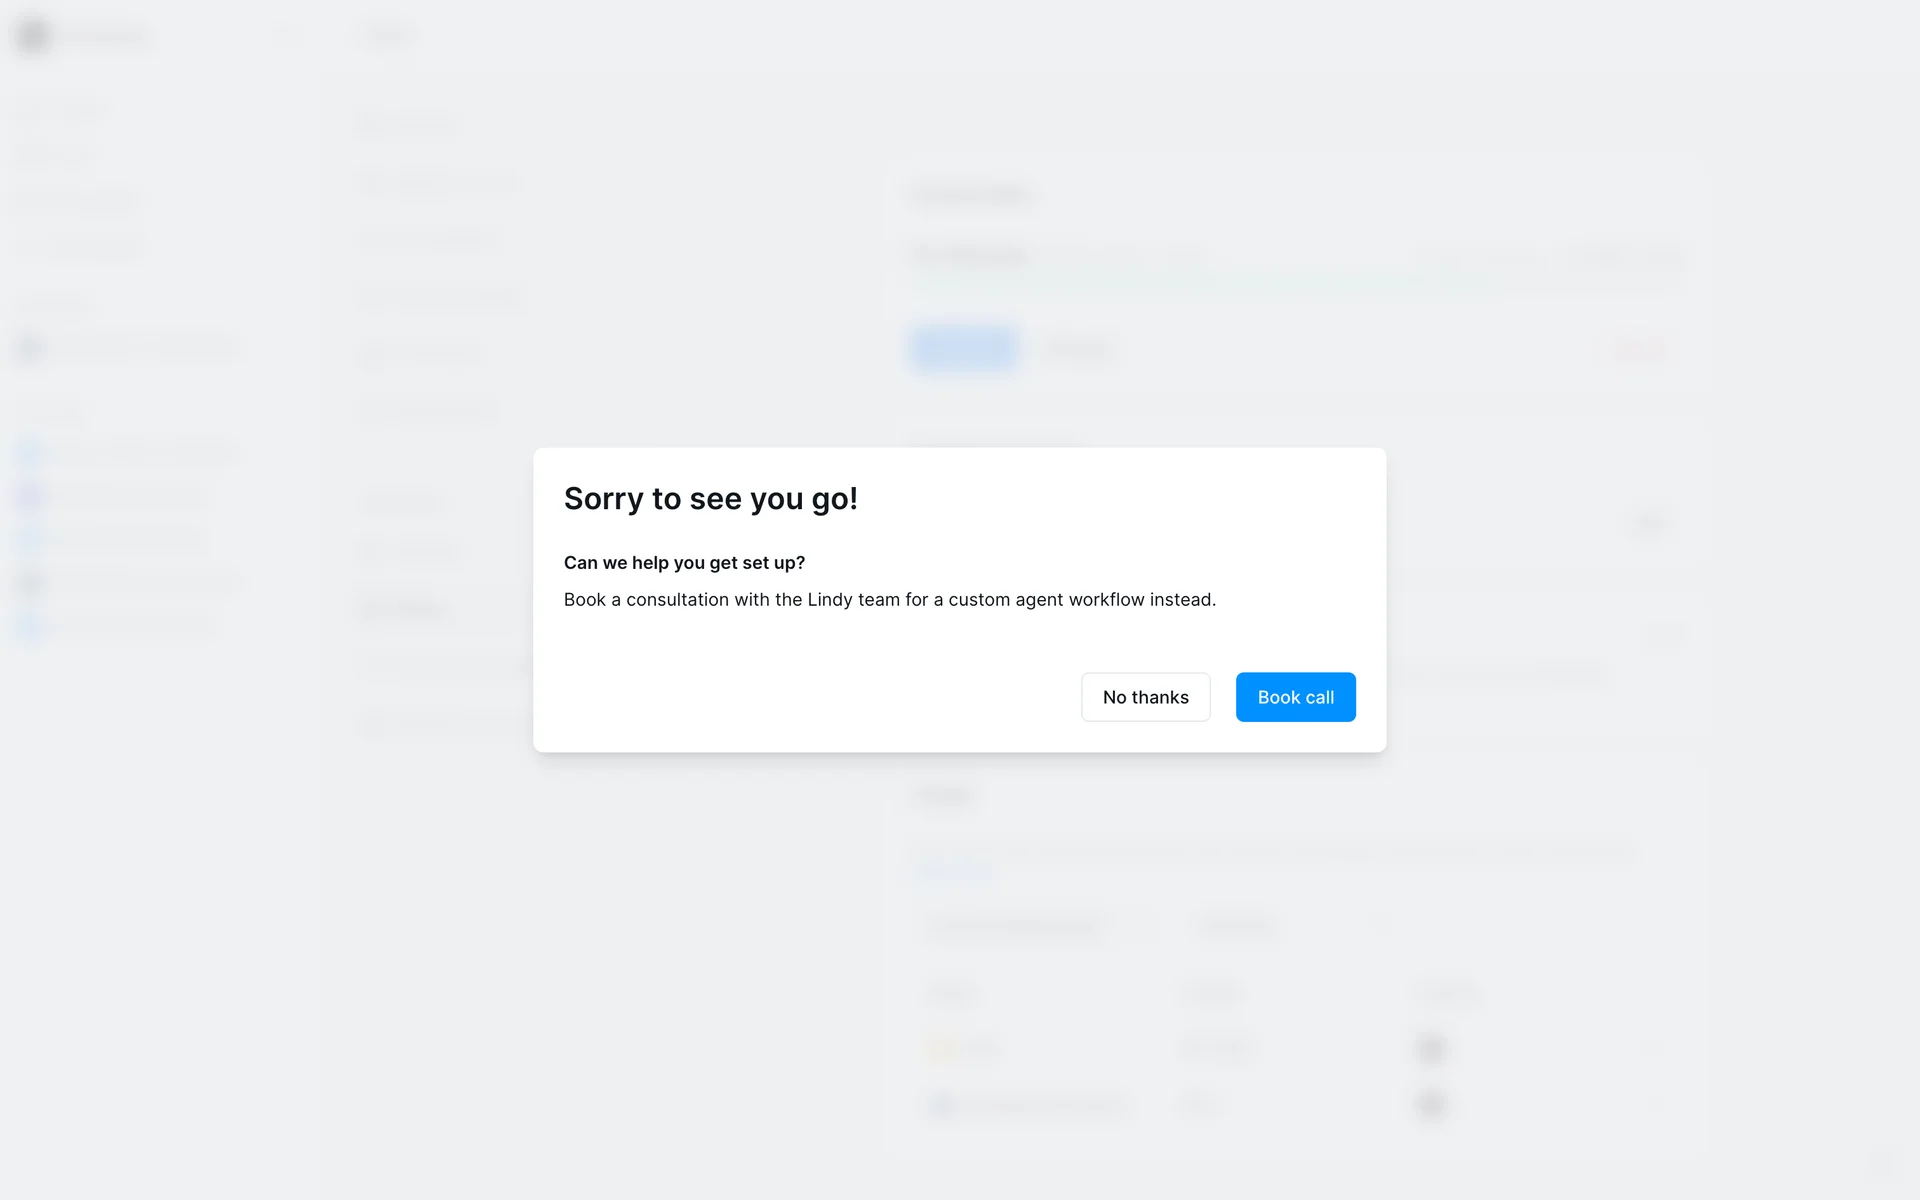Click the blurred yellow icon in bottom table
The width and height of the screenshot is (1920, 1200).
(941, 1049)
